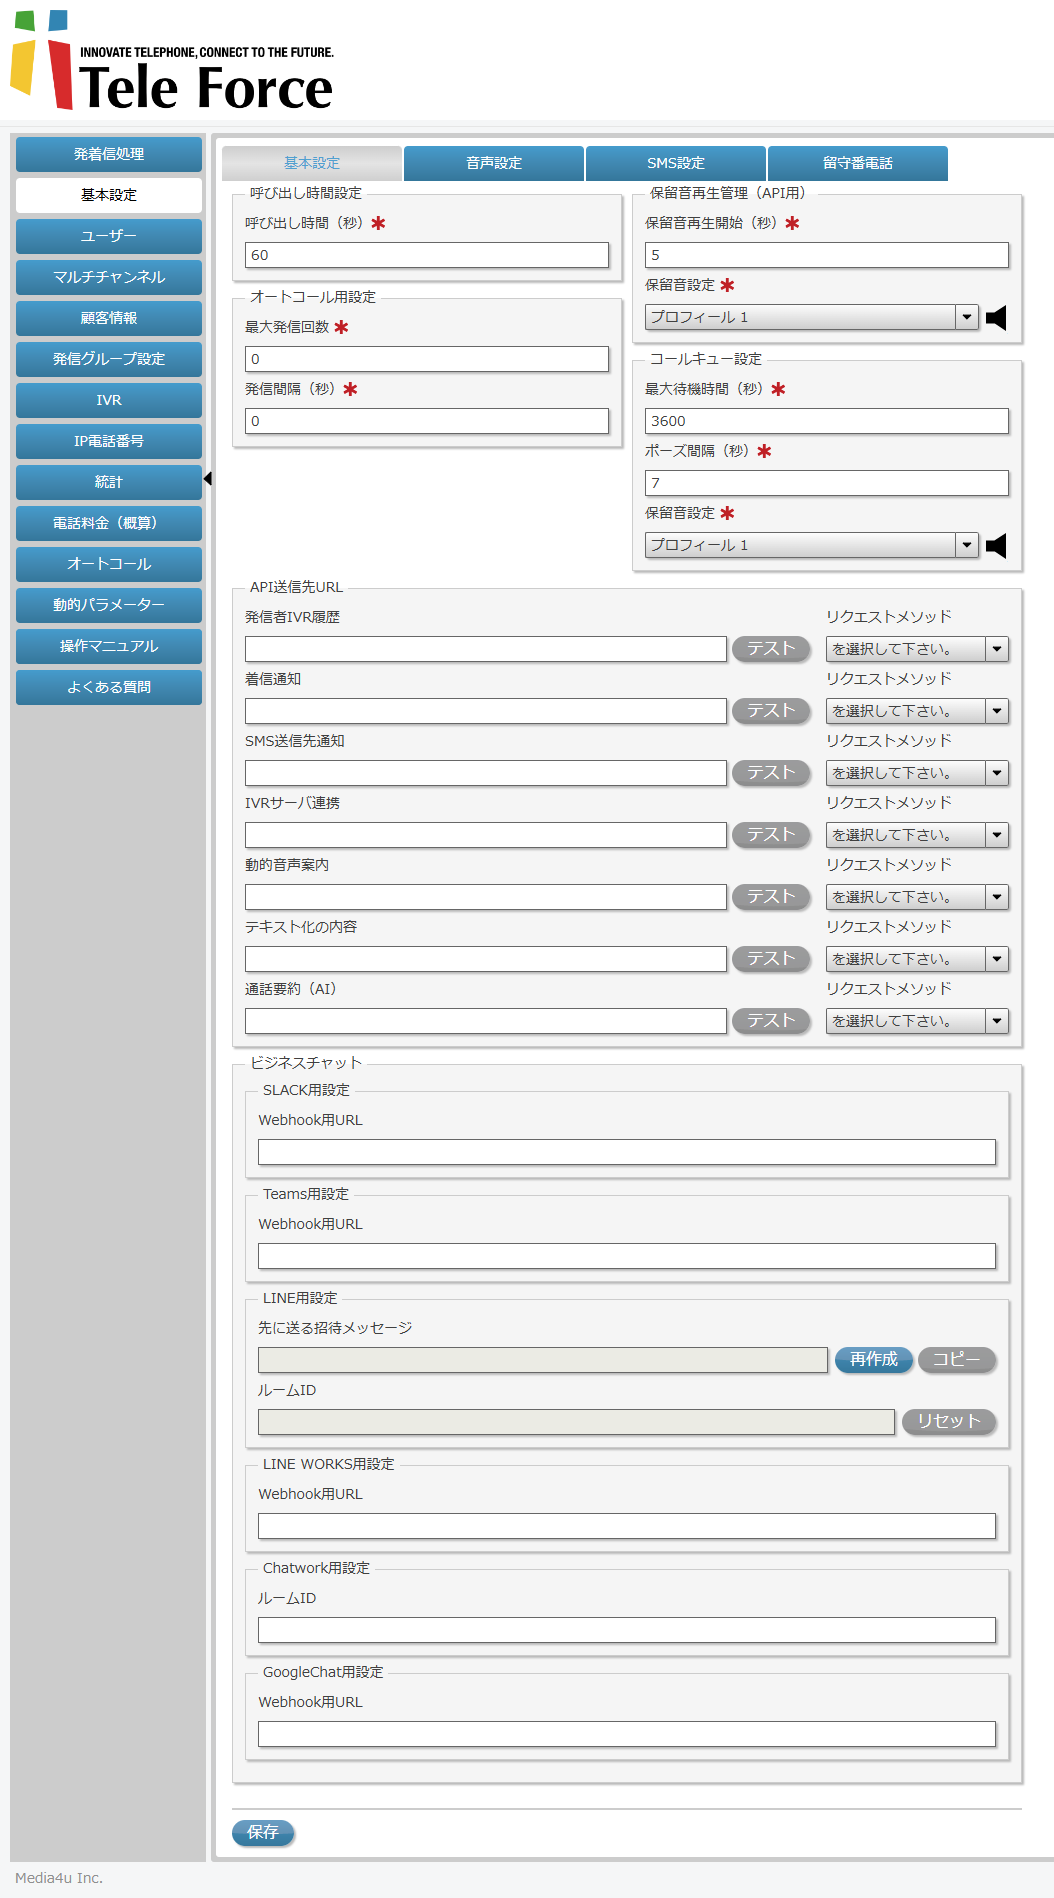Screen dimensions: 1054x1898
Task: Open request method dropdown for 発信者IVR履歴
Action: (x=917, y=649)
